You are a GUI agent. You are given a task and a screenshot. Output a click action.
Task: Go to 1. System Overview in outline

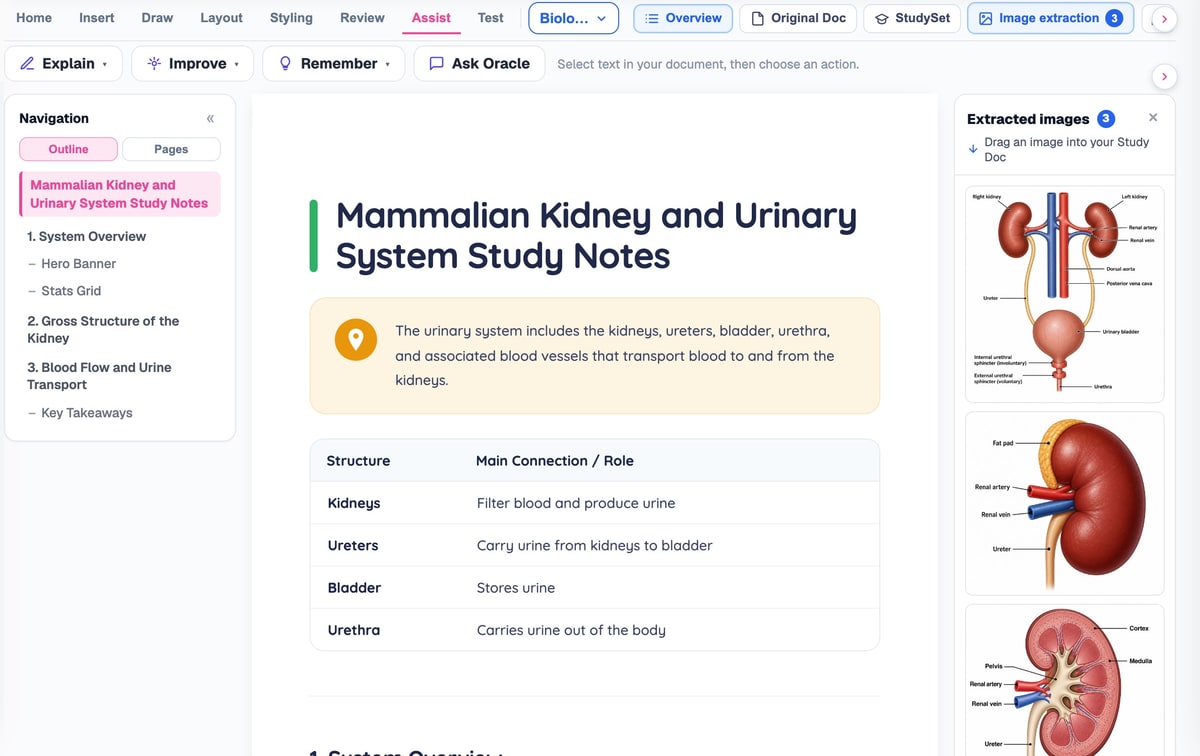click(x=87, y=237)
